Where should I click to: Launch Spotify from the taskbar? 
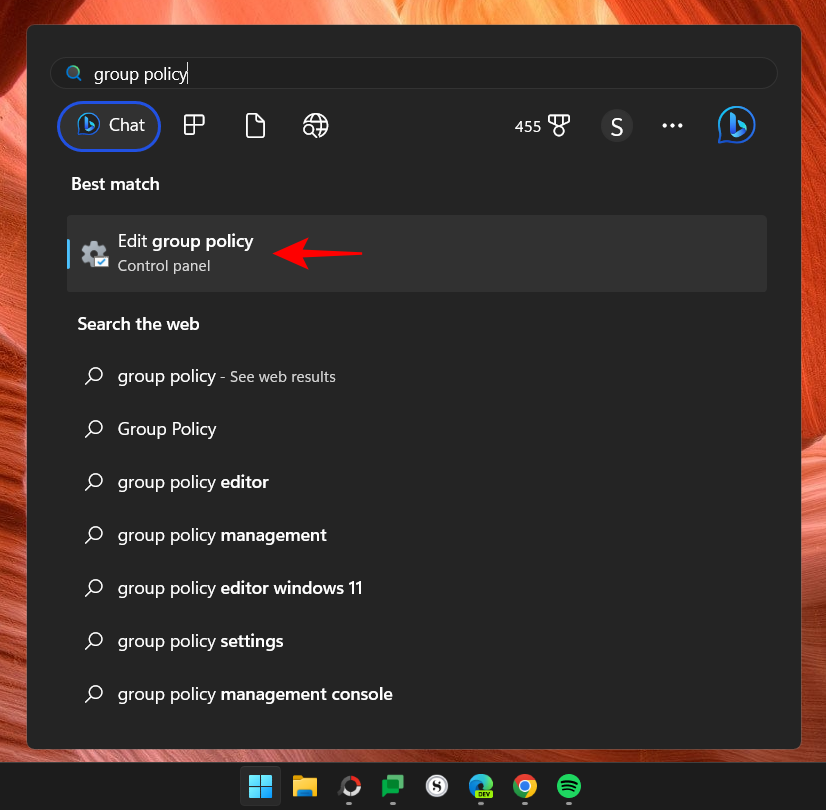tap(569, 787)
